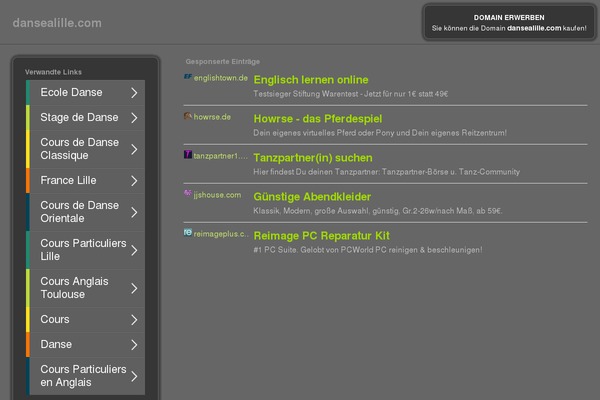Click the Domain Erwerben button

point(509,23)
